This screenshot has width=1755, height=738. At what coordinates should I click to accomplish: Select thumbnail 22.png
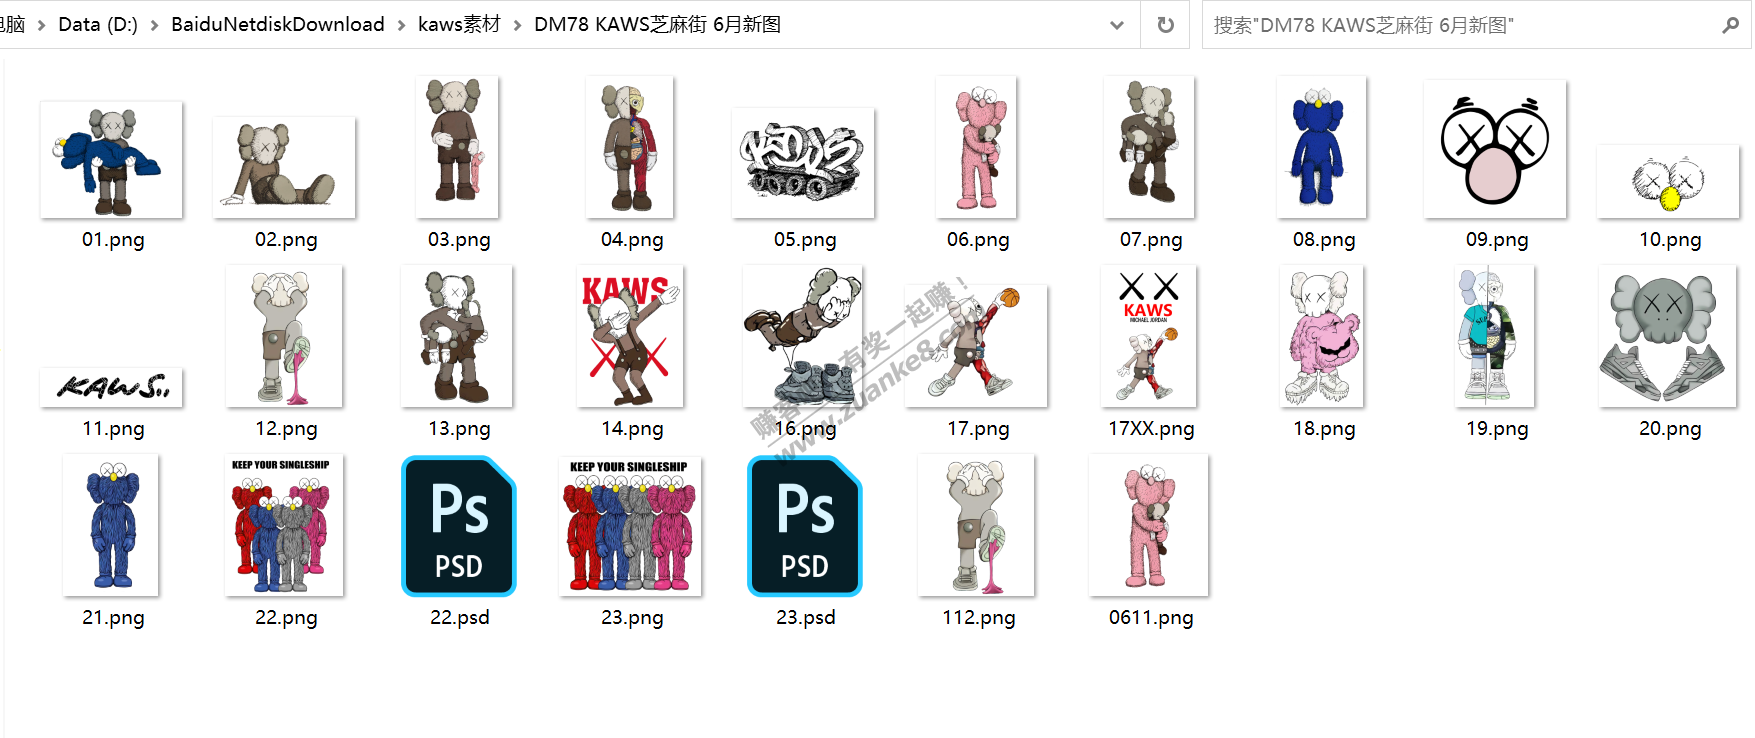(x=285, y=525)
